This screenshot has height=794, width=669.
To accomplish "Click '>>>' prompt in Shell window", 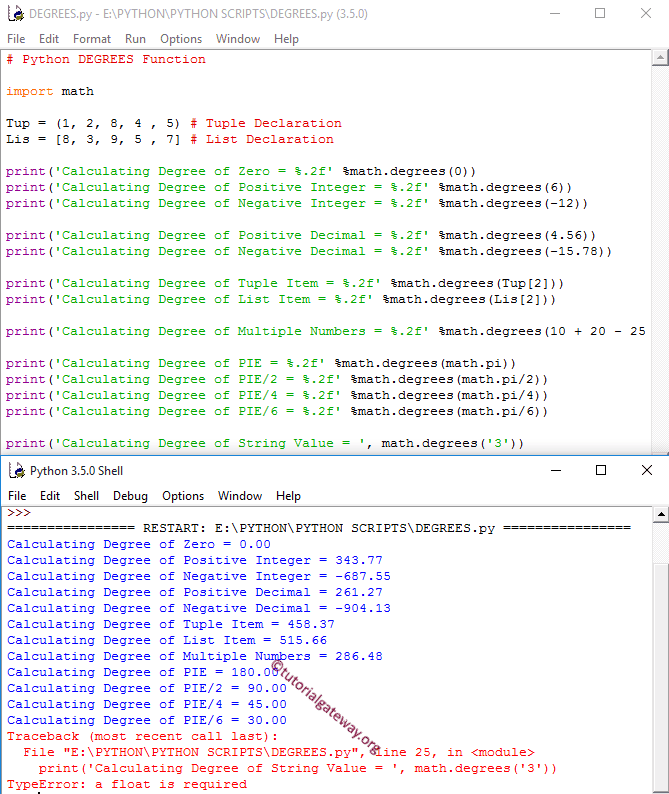I will [x=19, y=513].
